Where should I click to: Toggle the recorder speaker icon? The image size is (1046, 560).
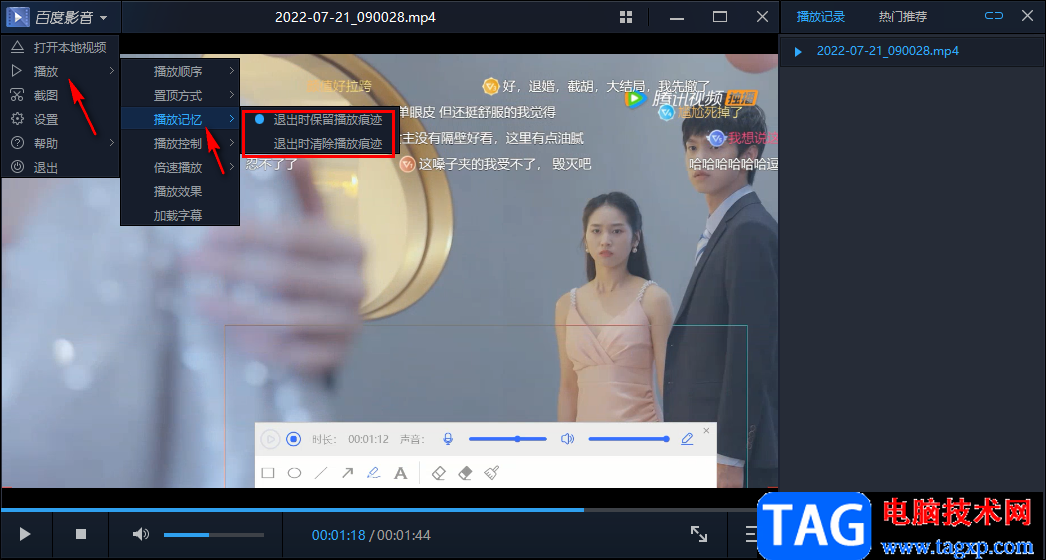[567, 439]
